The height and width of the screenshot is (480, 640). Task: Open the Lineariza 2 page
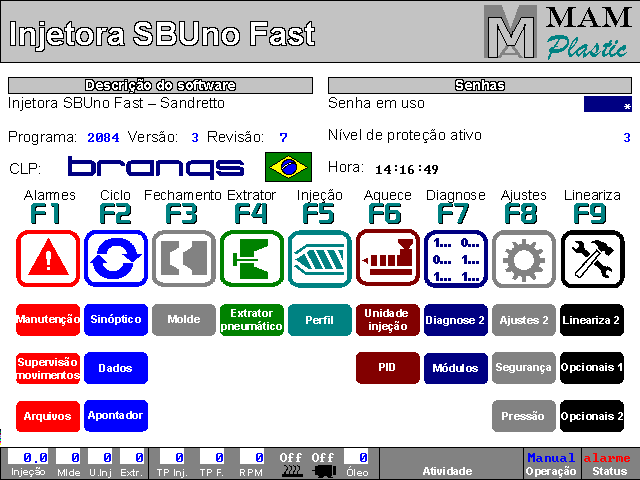pyautogui.click(x=592, y=320)
